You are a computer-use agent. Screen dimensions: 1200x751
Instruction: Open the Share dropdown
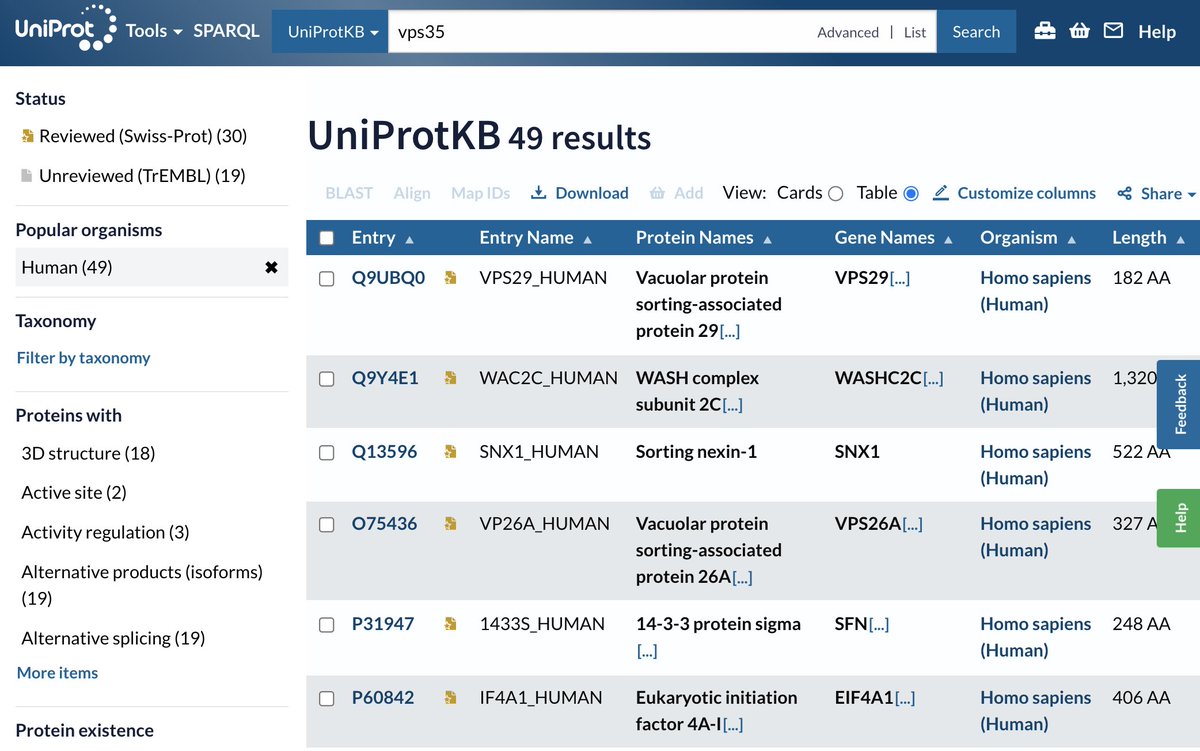1157,194
